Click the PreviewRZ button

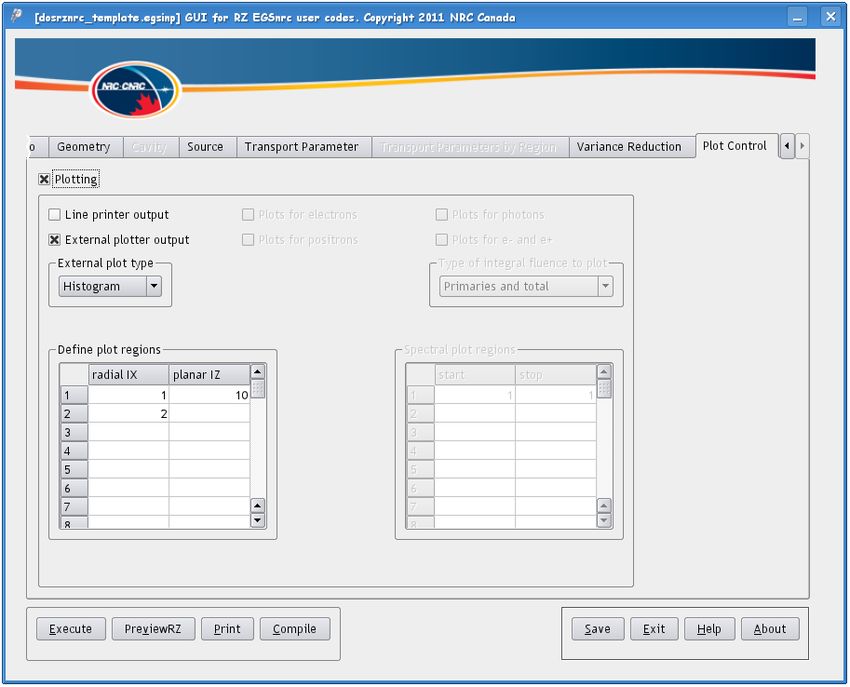[153, 629]
